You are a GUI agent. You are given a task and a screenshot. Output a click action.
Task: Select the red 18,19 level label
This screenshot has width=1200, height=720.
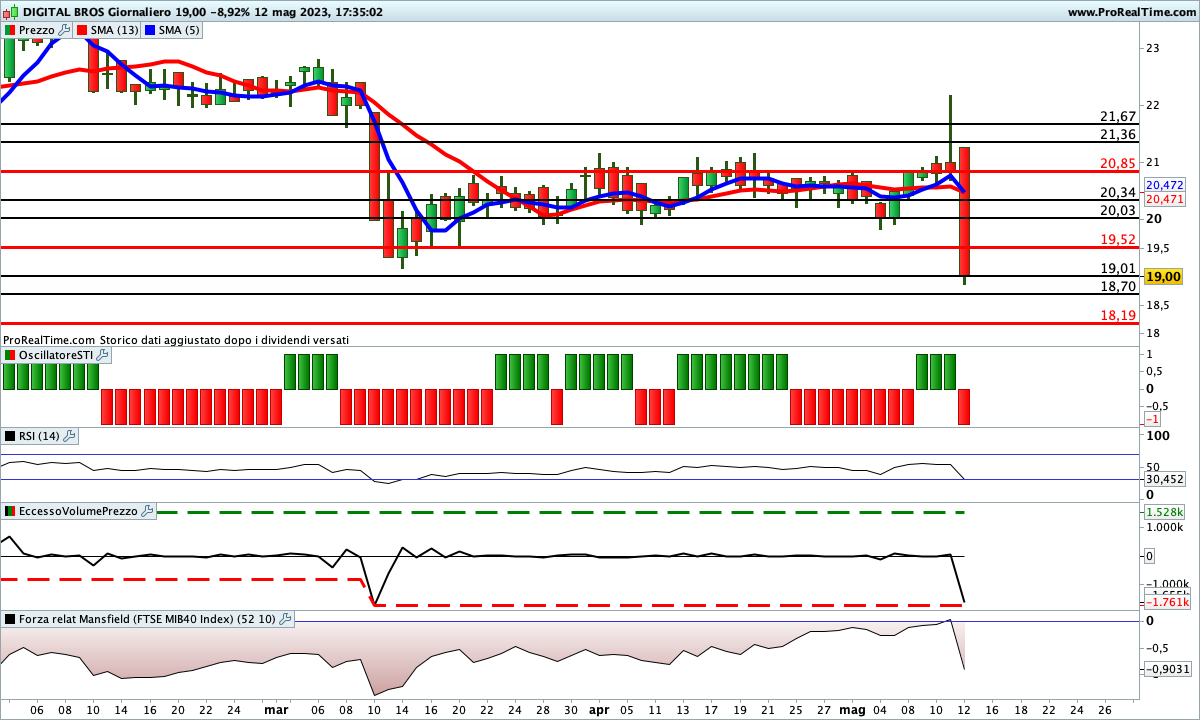pyautogui.click(x=1117, y=315)
